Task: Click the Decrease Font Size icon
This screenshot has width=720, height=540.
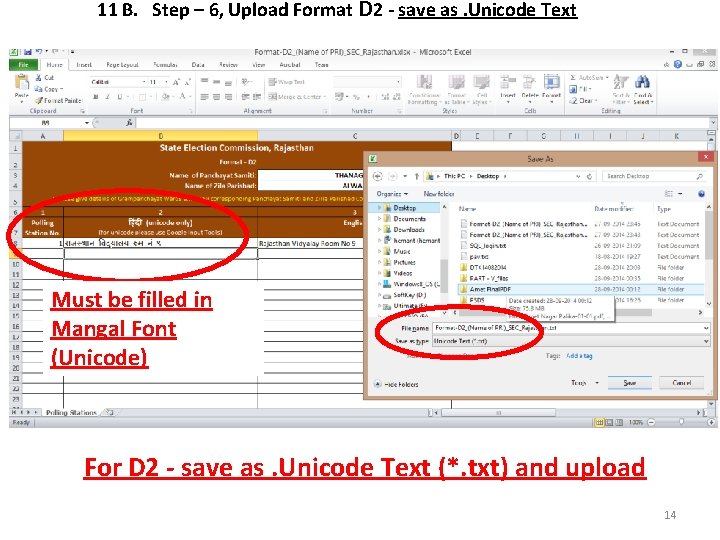Action: pos(187,82)
